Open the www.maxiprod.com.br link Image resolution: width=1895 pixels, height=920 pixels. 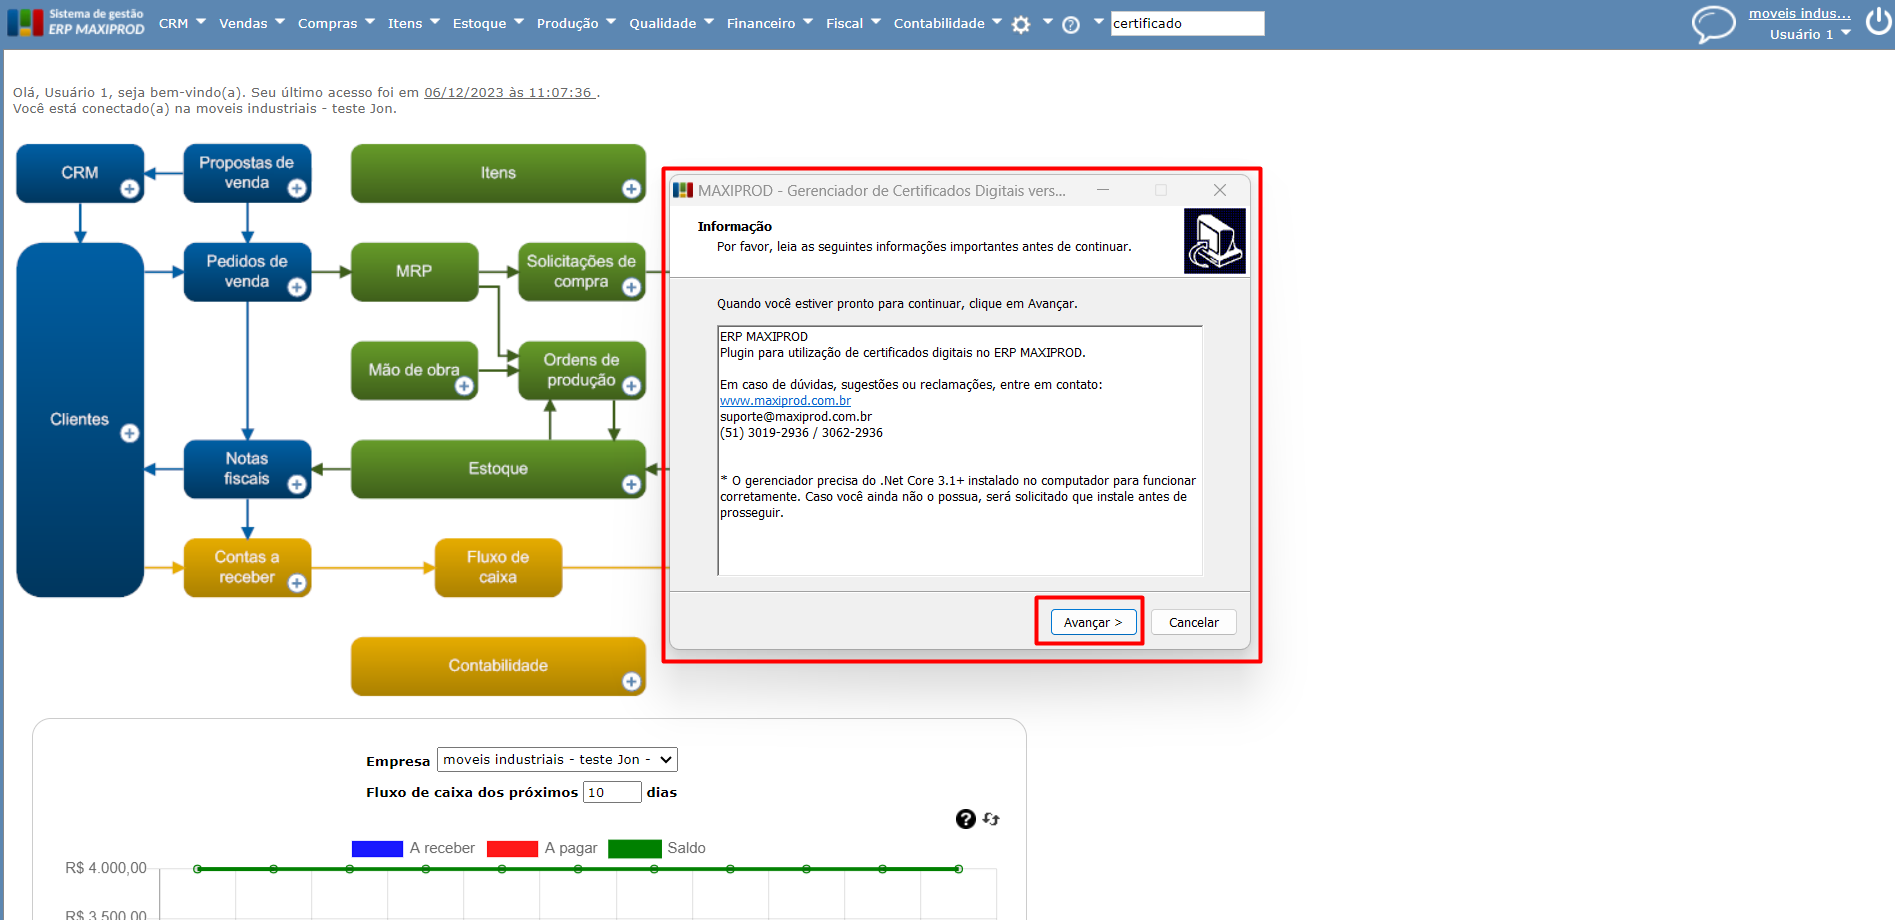(785, 401)
